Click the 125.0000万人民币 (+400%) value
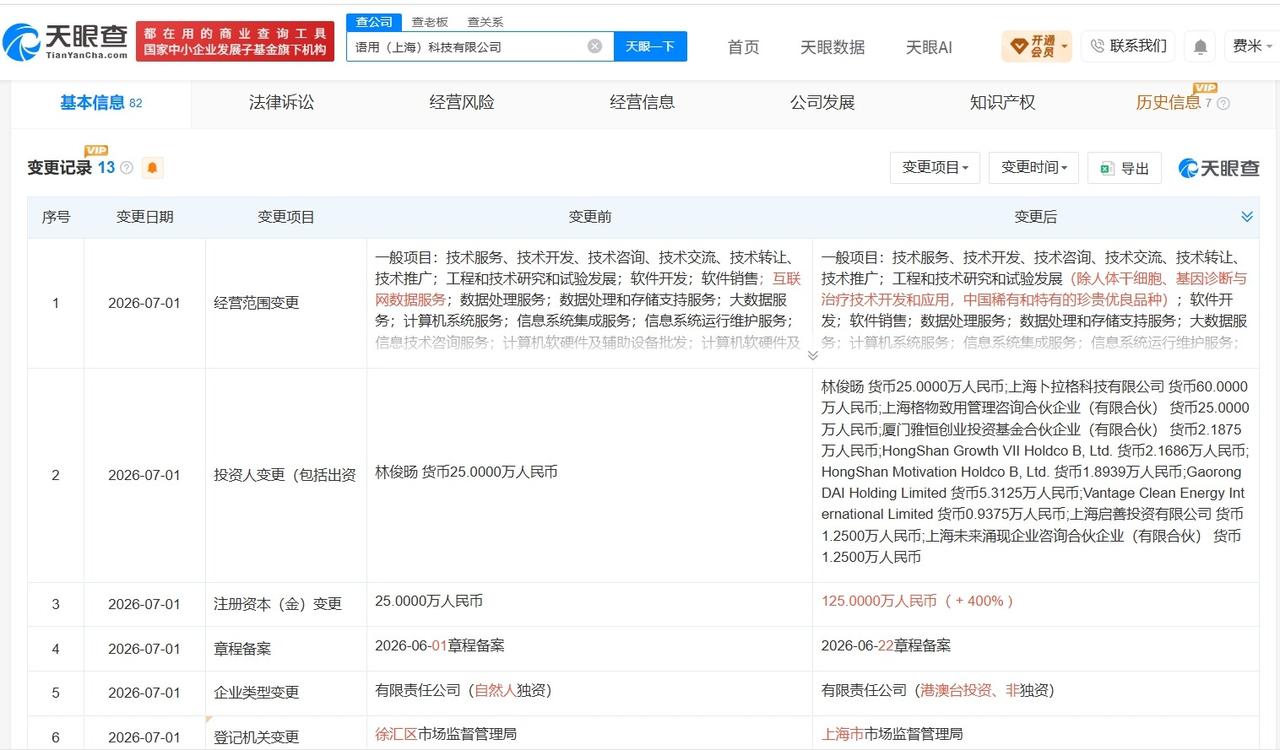 (918, 601)
